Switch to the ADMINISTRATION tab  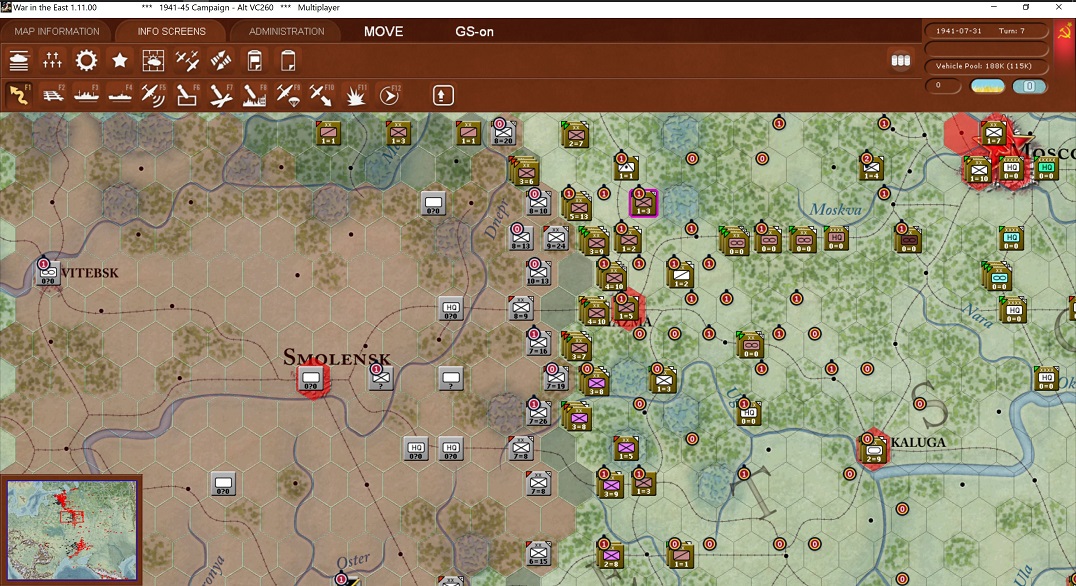tap(286, 32)
